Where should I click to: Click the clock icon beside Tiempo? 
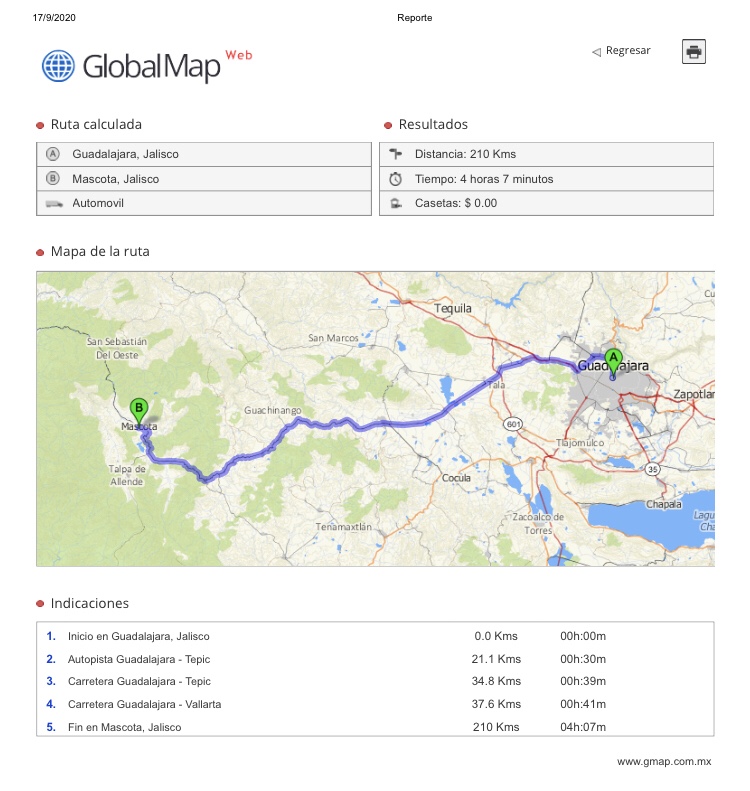click(395, 179)
